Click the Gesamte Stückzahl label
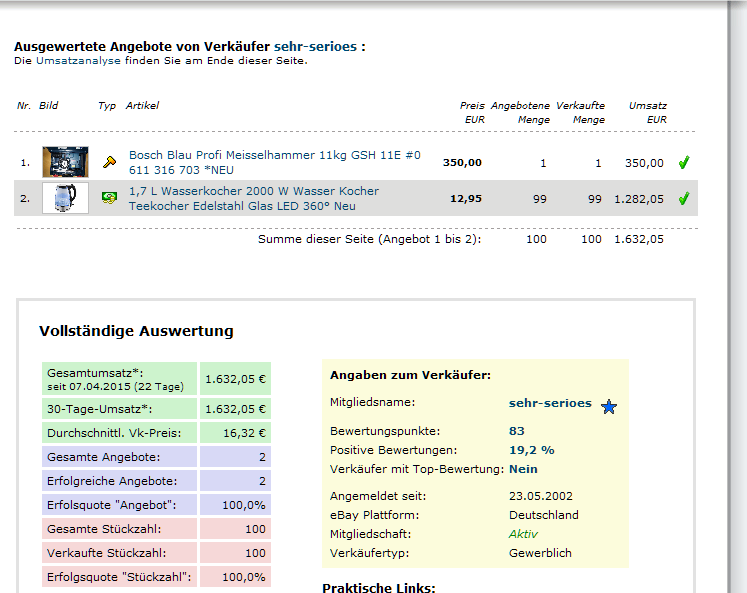 point(119,529)
